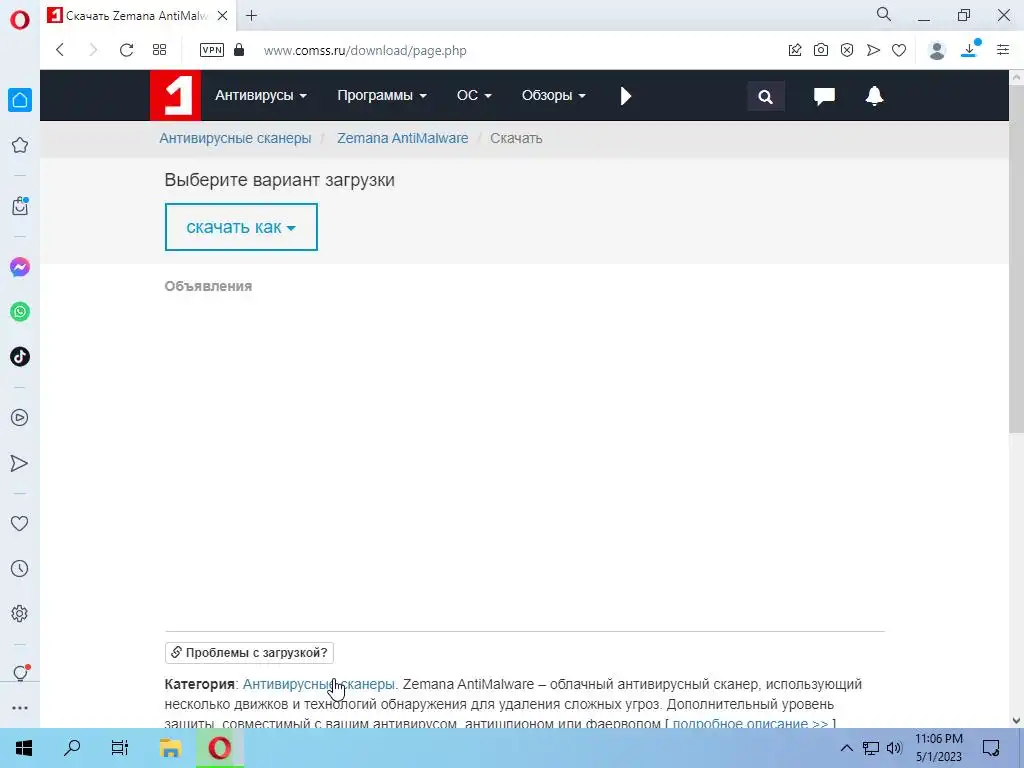Close the Zemana AntiMalware tab
The width and height of the screenshot is (1024, 768).
222,16
